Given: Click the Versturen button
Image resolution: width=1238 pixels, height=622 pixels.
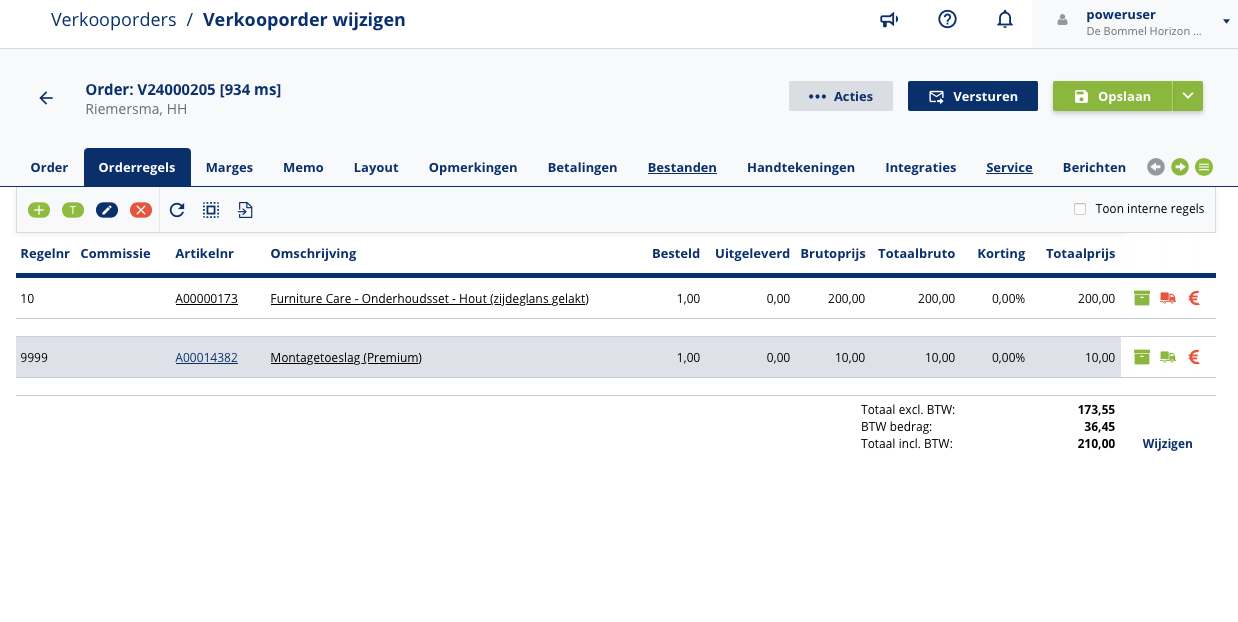Looking at the screenshot, I should tap(973, 96).
